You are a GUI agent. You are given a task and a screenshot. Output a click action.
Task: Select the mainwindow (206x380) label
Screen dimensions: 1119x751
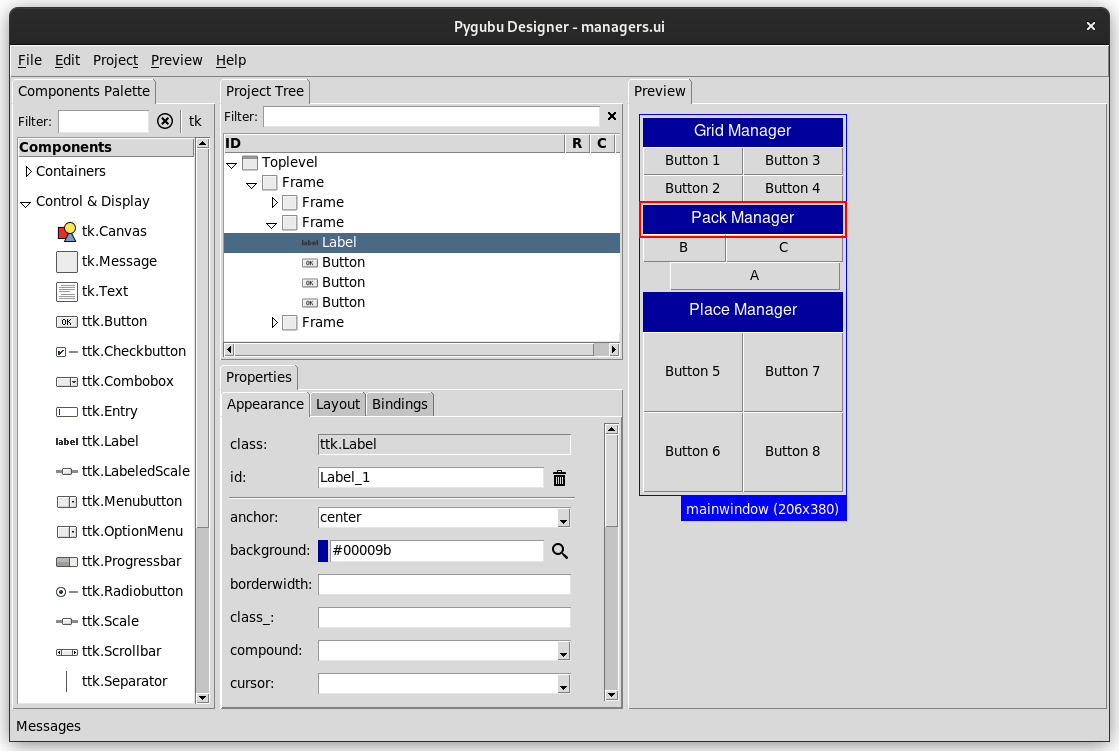(x=763, y=509)
